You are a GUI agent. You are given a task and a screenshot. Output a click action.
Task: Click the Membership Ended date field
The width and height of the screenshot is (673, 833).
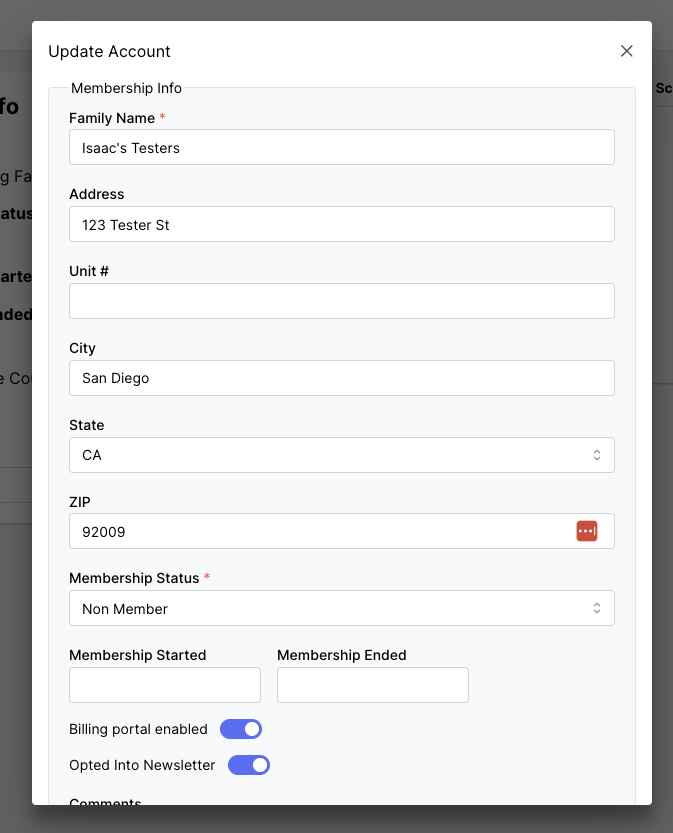click(372, 685)
